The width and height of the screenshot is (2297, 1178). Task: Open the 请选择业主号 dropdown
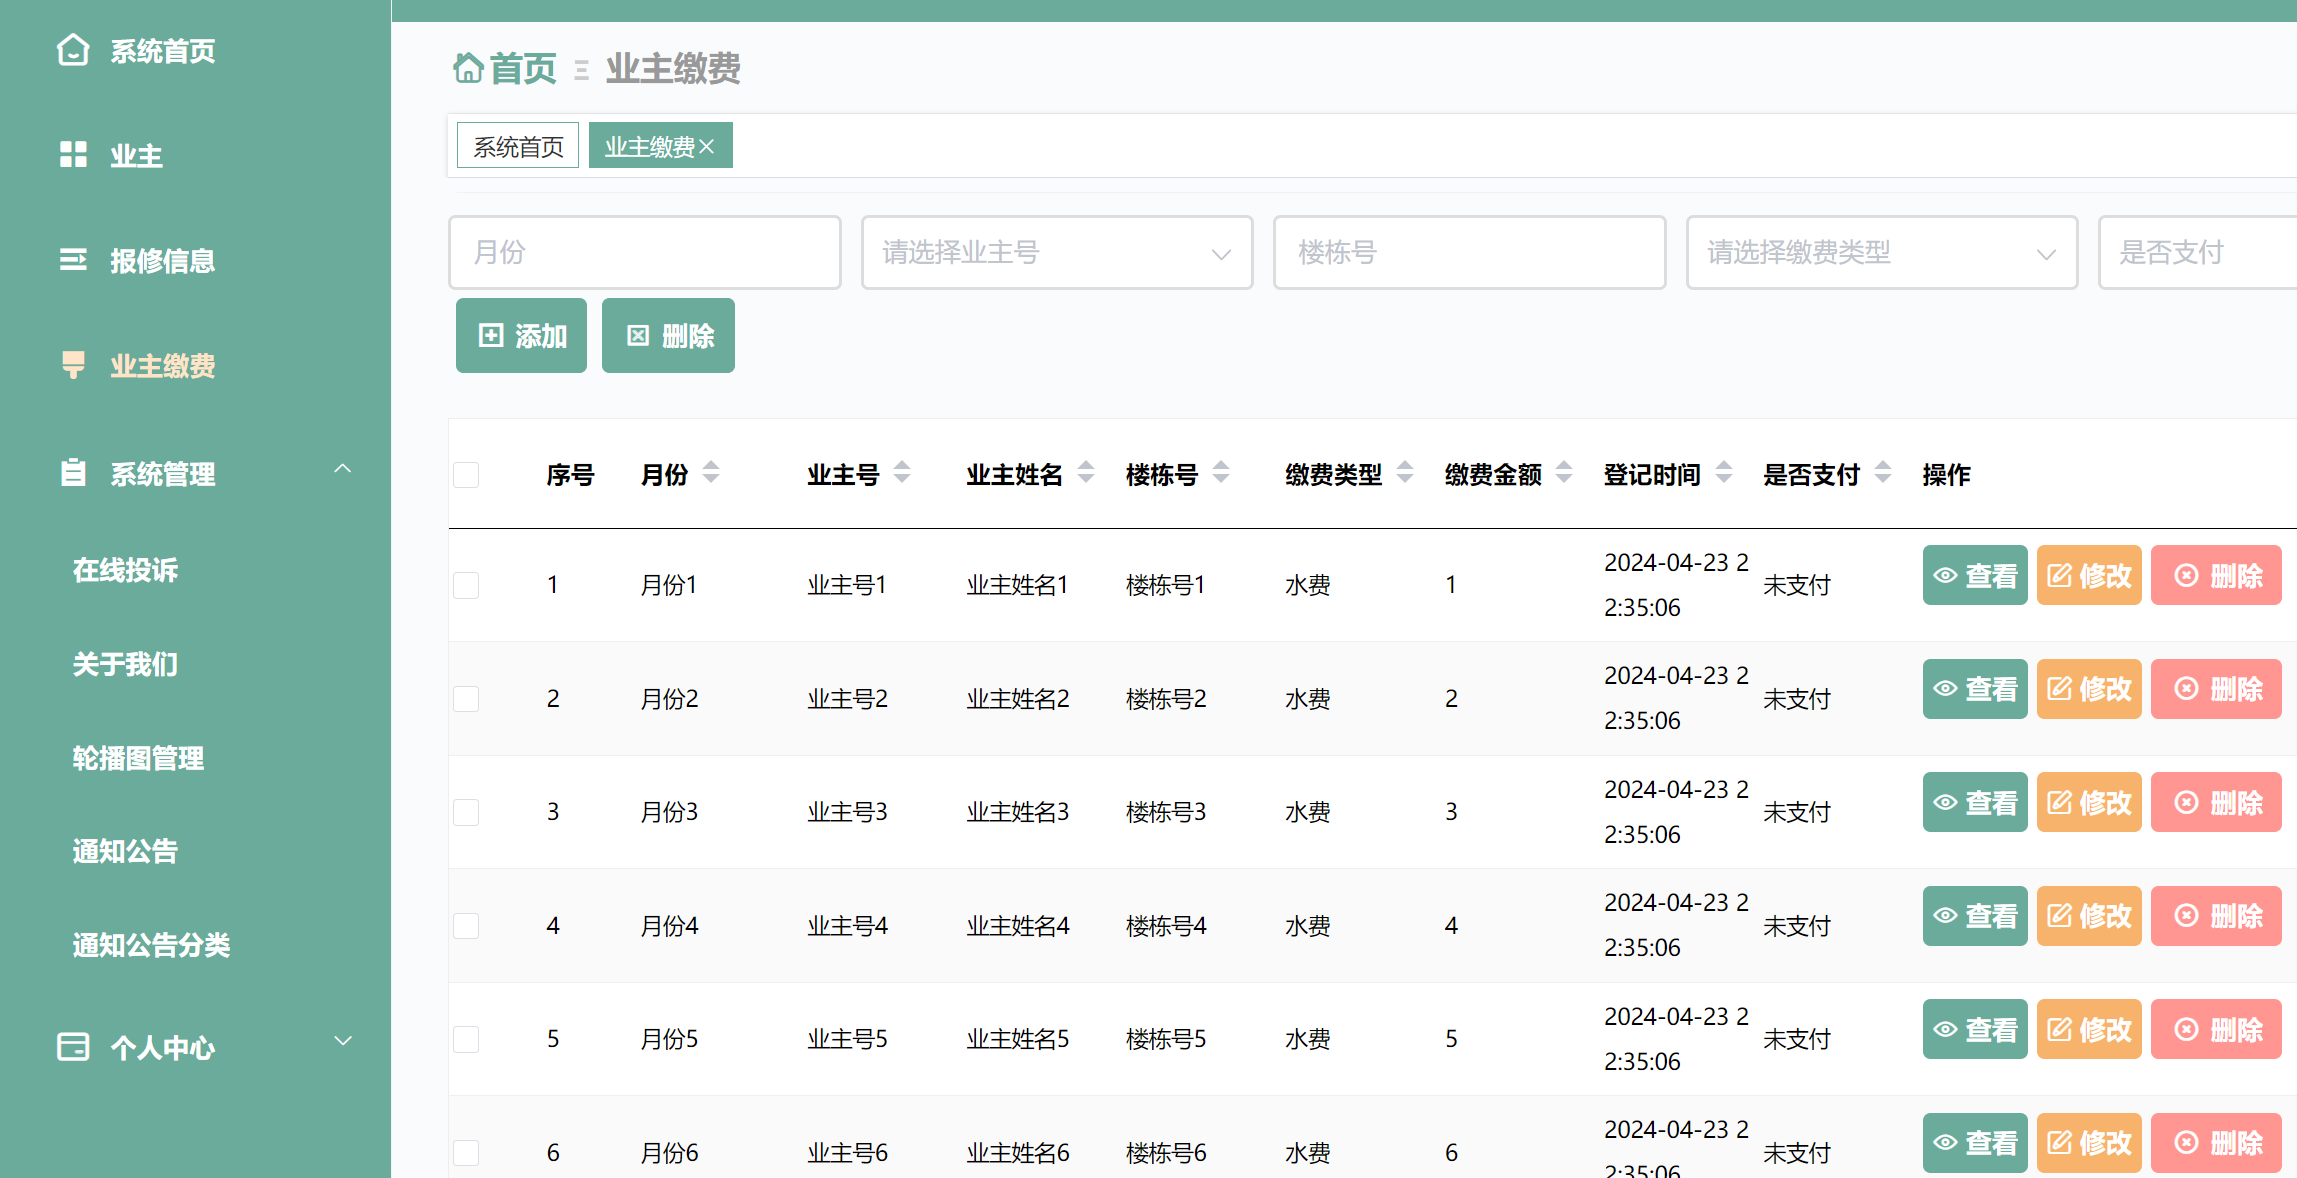coord(1057,253)
